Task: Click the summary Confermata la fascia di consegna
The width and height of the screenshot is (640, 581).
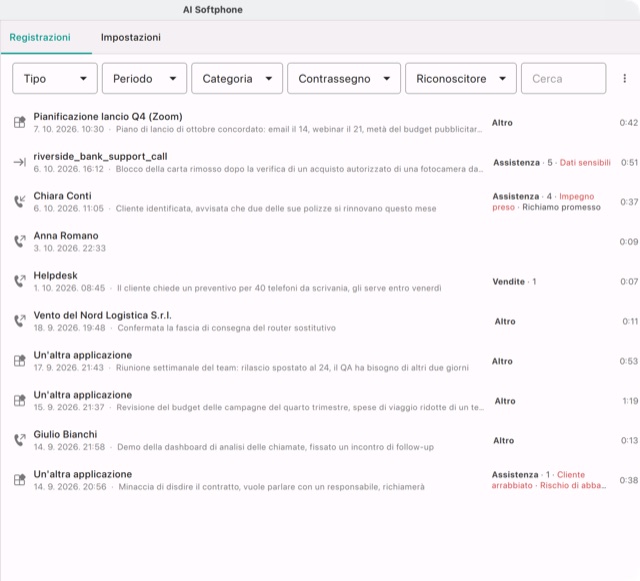Action: [x=227, y=328]
